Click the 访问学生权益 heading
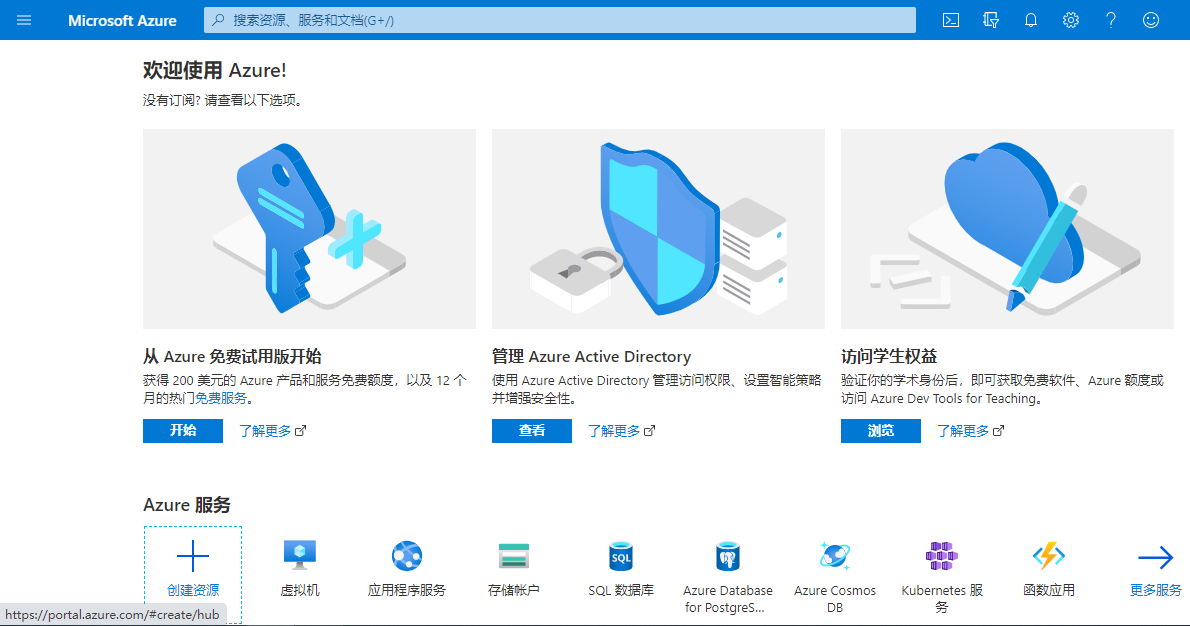 pyautogui.click(x=889, y=357)
